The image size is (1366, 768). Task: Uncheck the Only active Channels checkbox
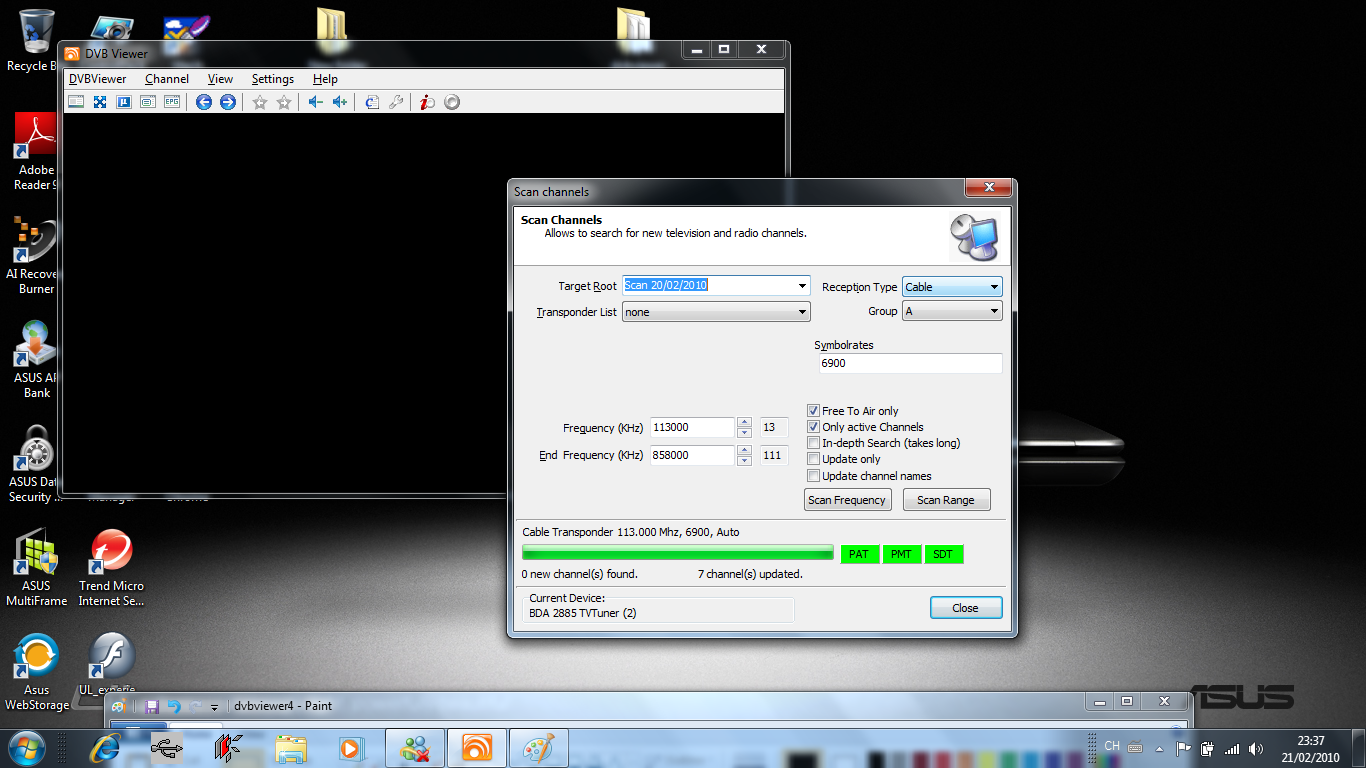pyautogui.click(x=814, y=427)
